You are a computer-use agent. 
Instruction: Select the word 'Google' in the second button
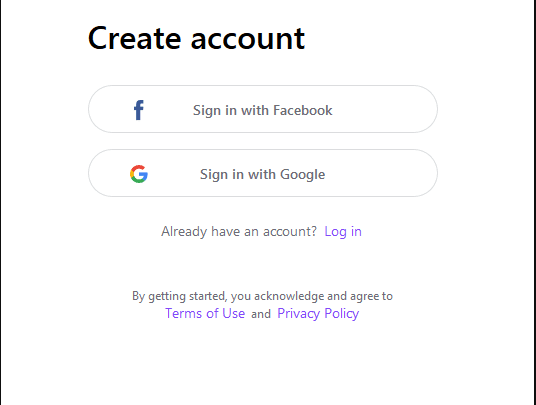coord(303,175)
